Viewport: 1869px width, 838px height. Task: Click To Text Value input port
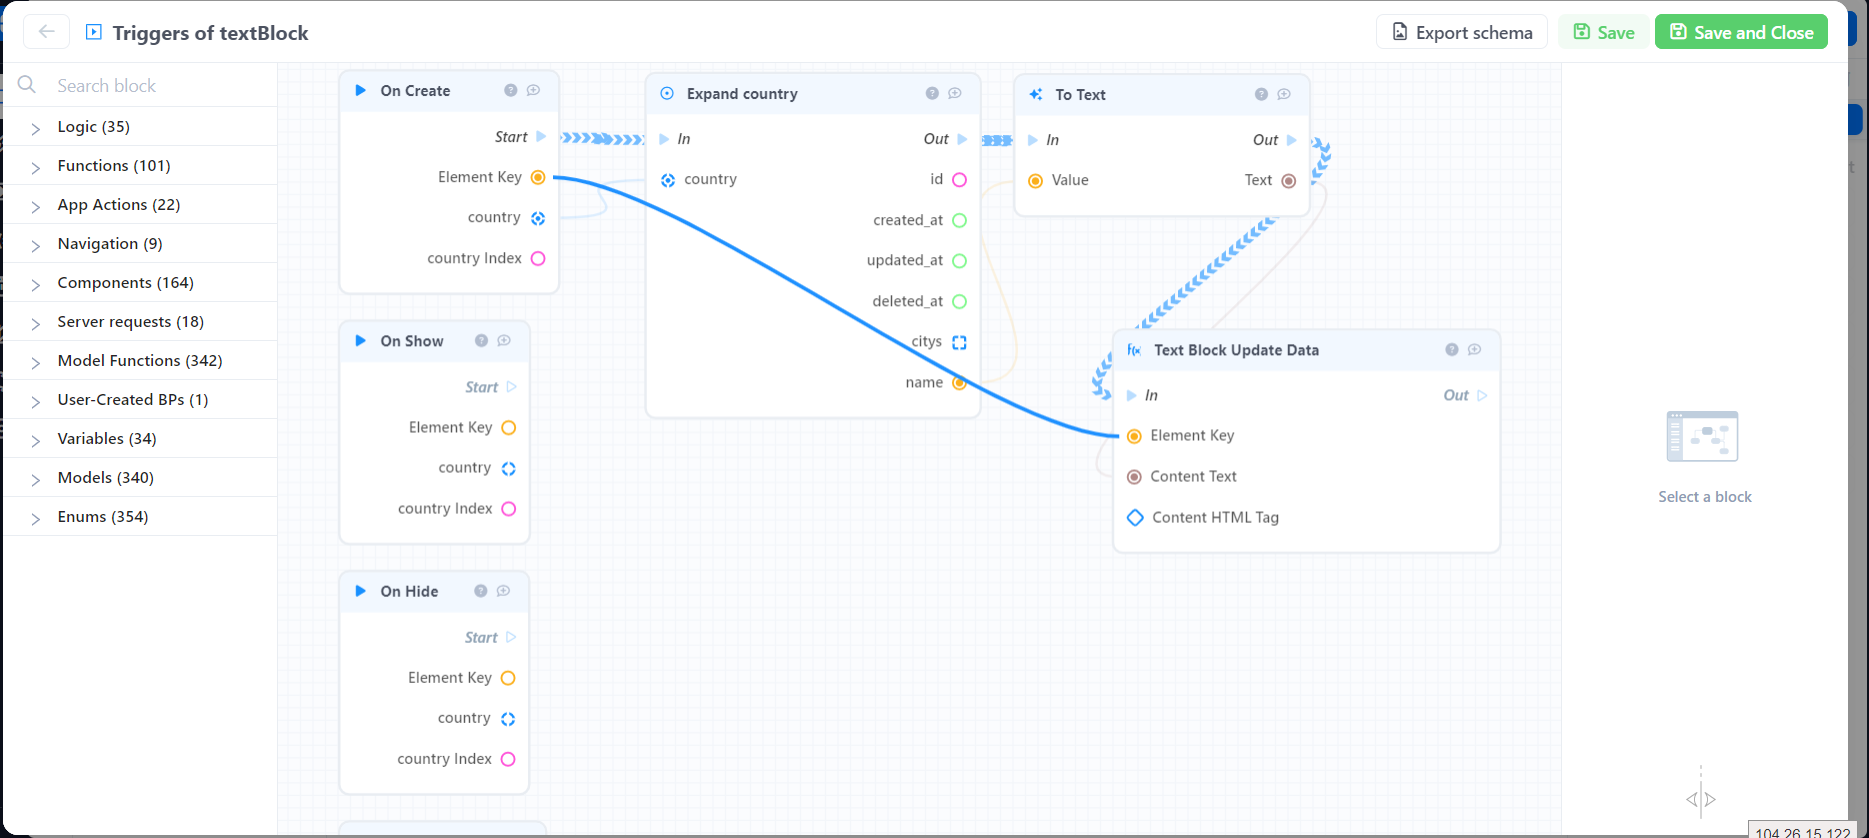(x=1035, y=181)
